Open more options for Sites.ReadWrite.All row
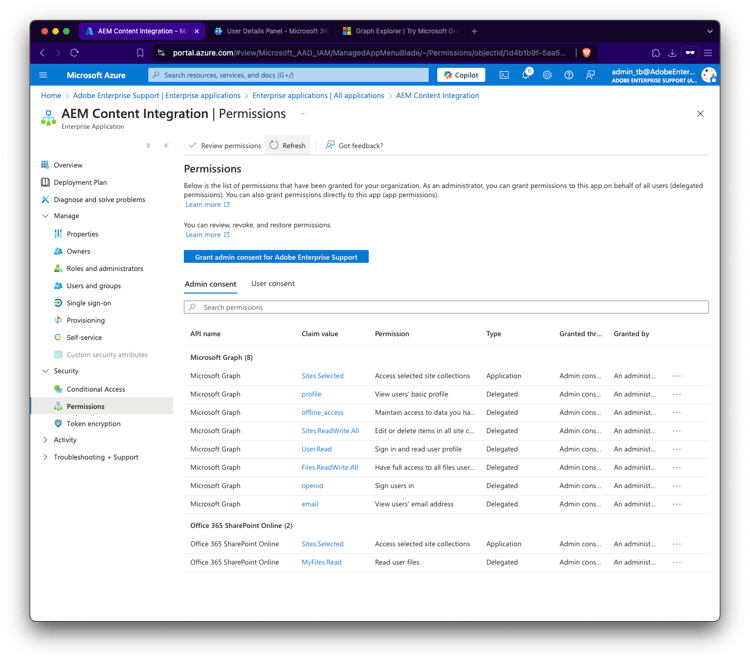Screen dimensions: 750x661 [676, 431]
